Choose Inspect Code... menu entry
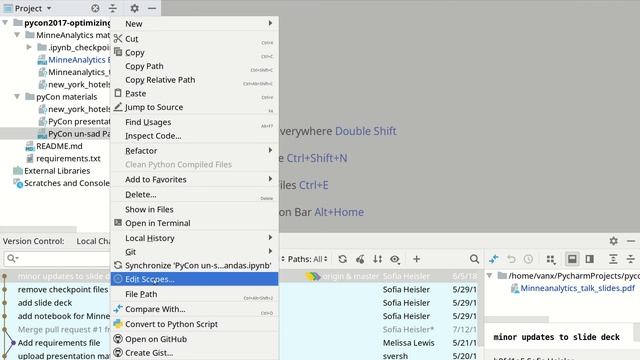The height and width of the screenshot is (360, 640). pyautogui.click(x=194, y=136)
